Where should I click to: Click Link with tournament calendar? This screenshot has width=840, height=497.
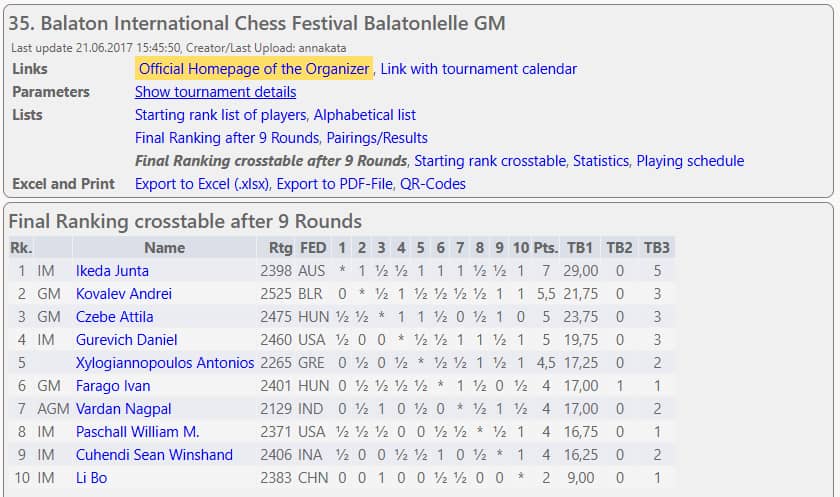tap(478, 69)
